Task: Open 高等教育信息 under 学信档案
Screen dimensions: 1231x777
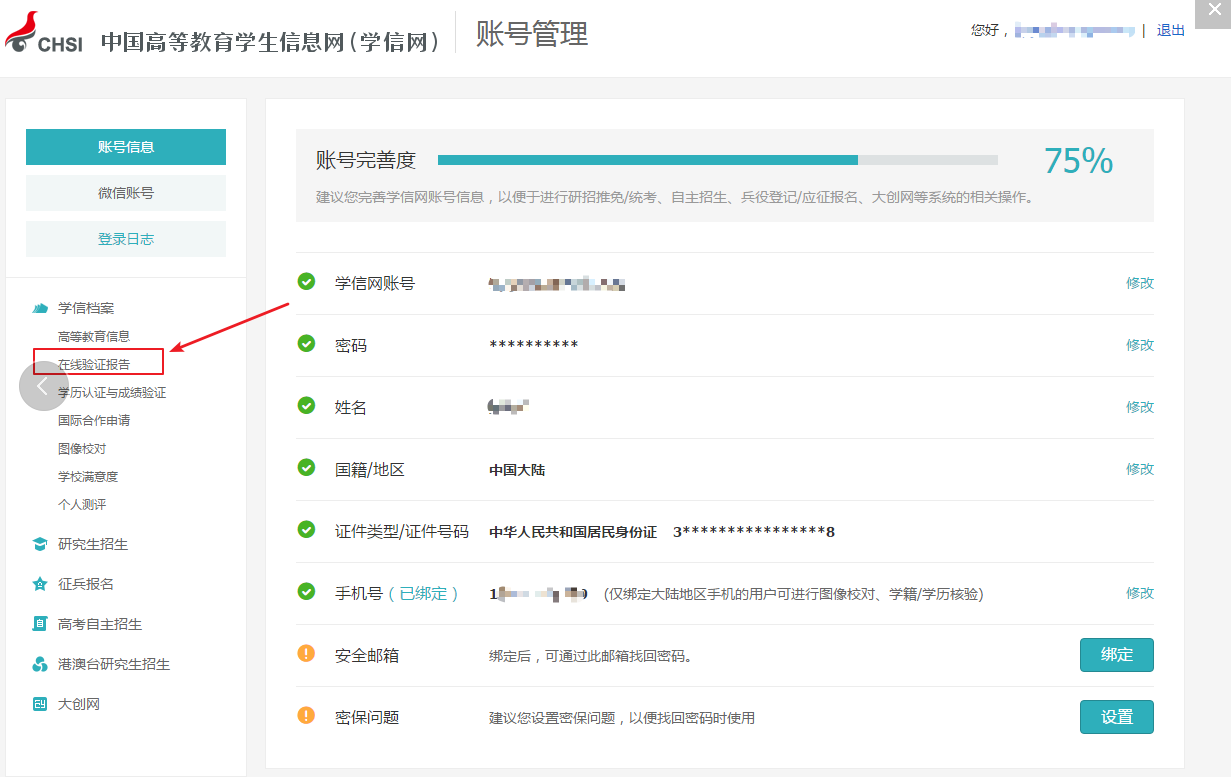Action: pos(94,336)
